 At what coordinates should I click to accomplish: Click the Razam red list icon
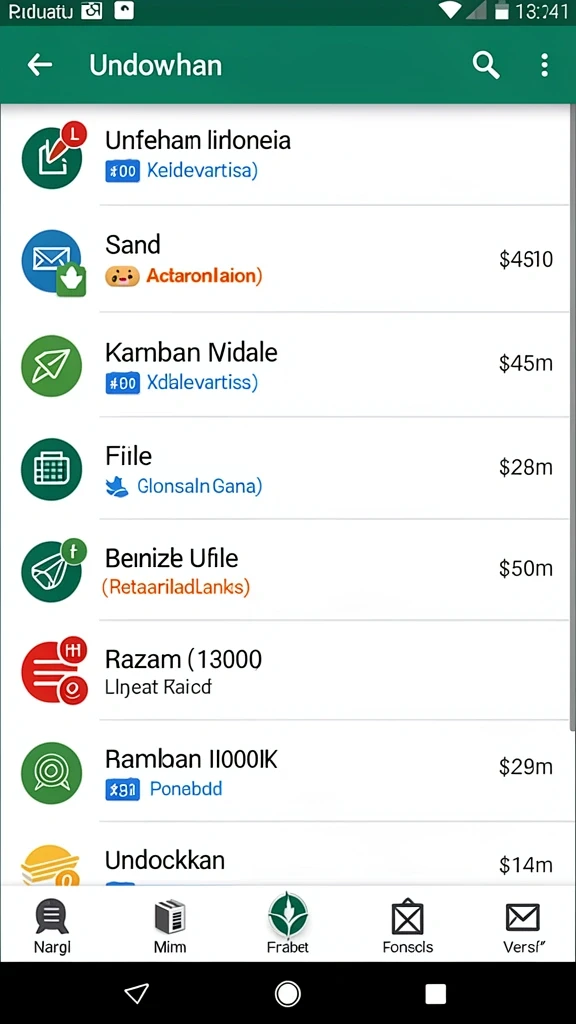54,671
